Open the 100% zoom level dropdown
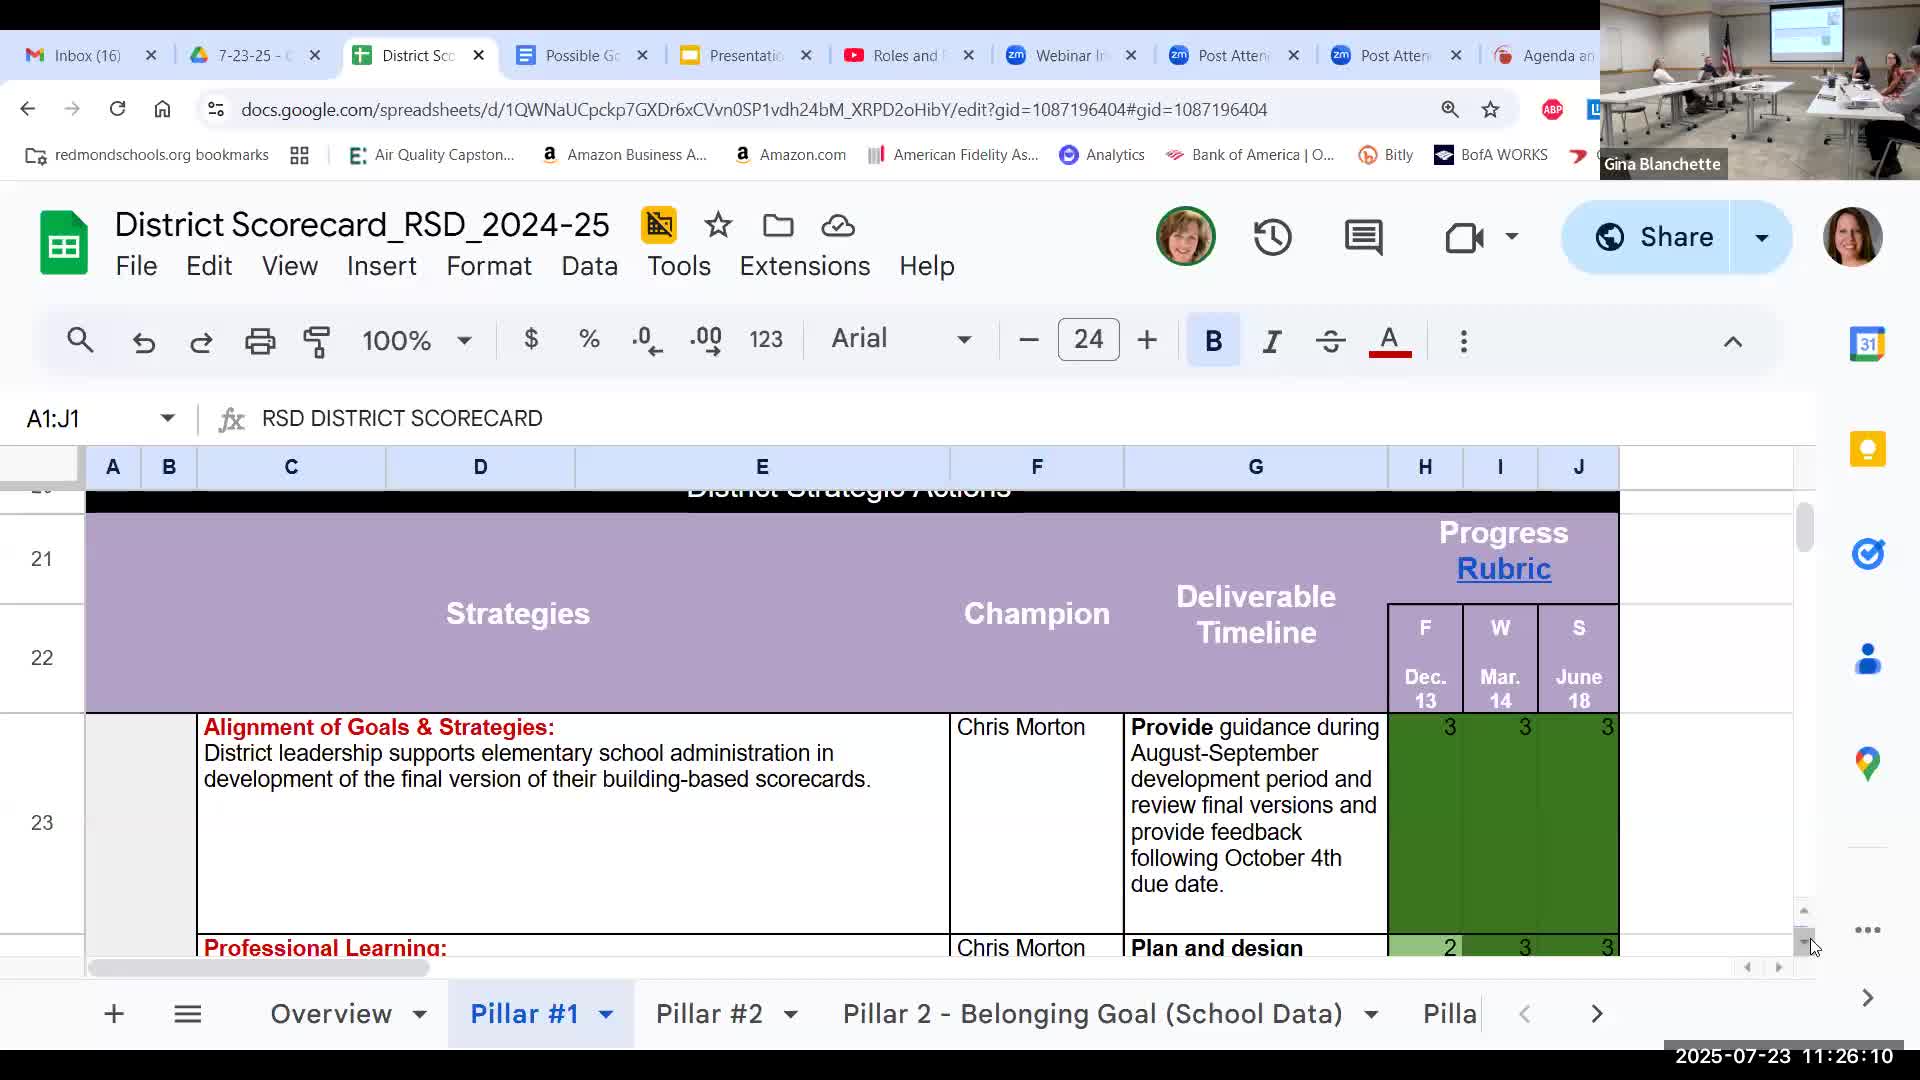 [x=416, y=341]
